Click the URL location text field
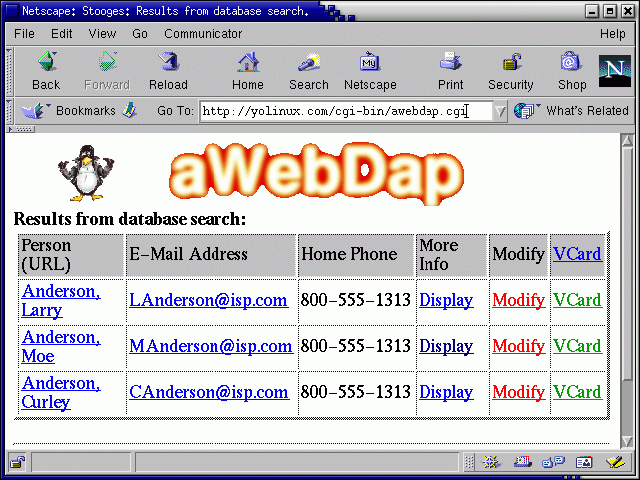The width and height of the screenshot is (640, 480). (340, 111)
